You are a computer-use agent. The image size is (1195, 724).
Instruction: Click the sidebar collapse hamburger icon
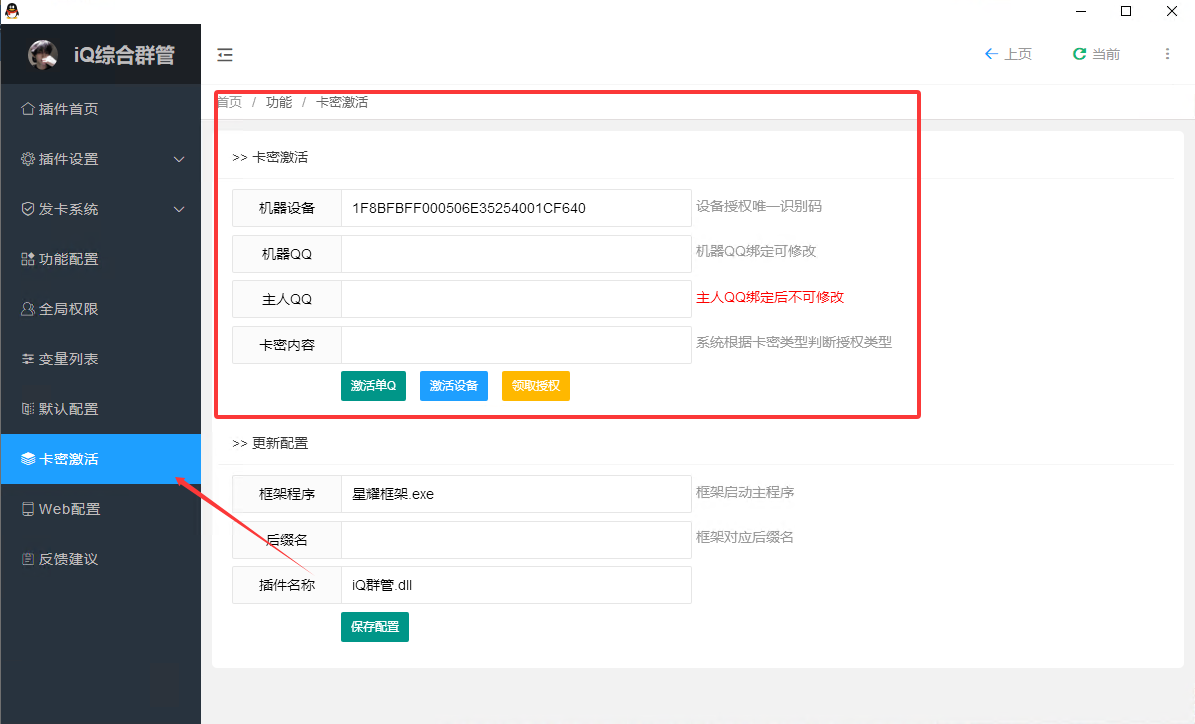(x=225, y=55)
